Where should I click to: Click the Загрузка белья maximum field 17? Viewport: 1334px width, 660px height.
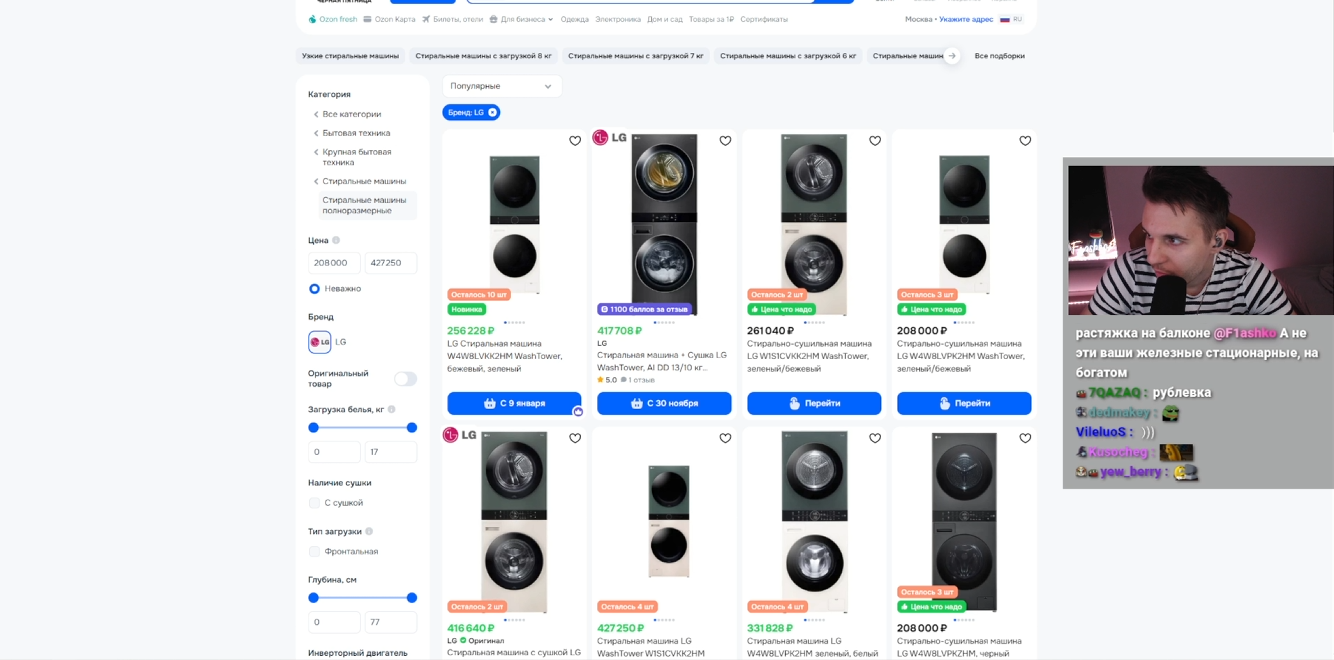(x=391, y=452)
